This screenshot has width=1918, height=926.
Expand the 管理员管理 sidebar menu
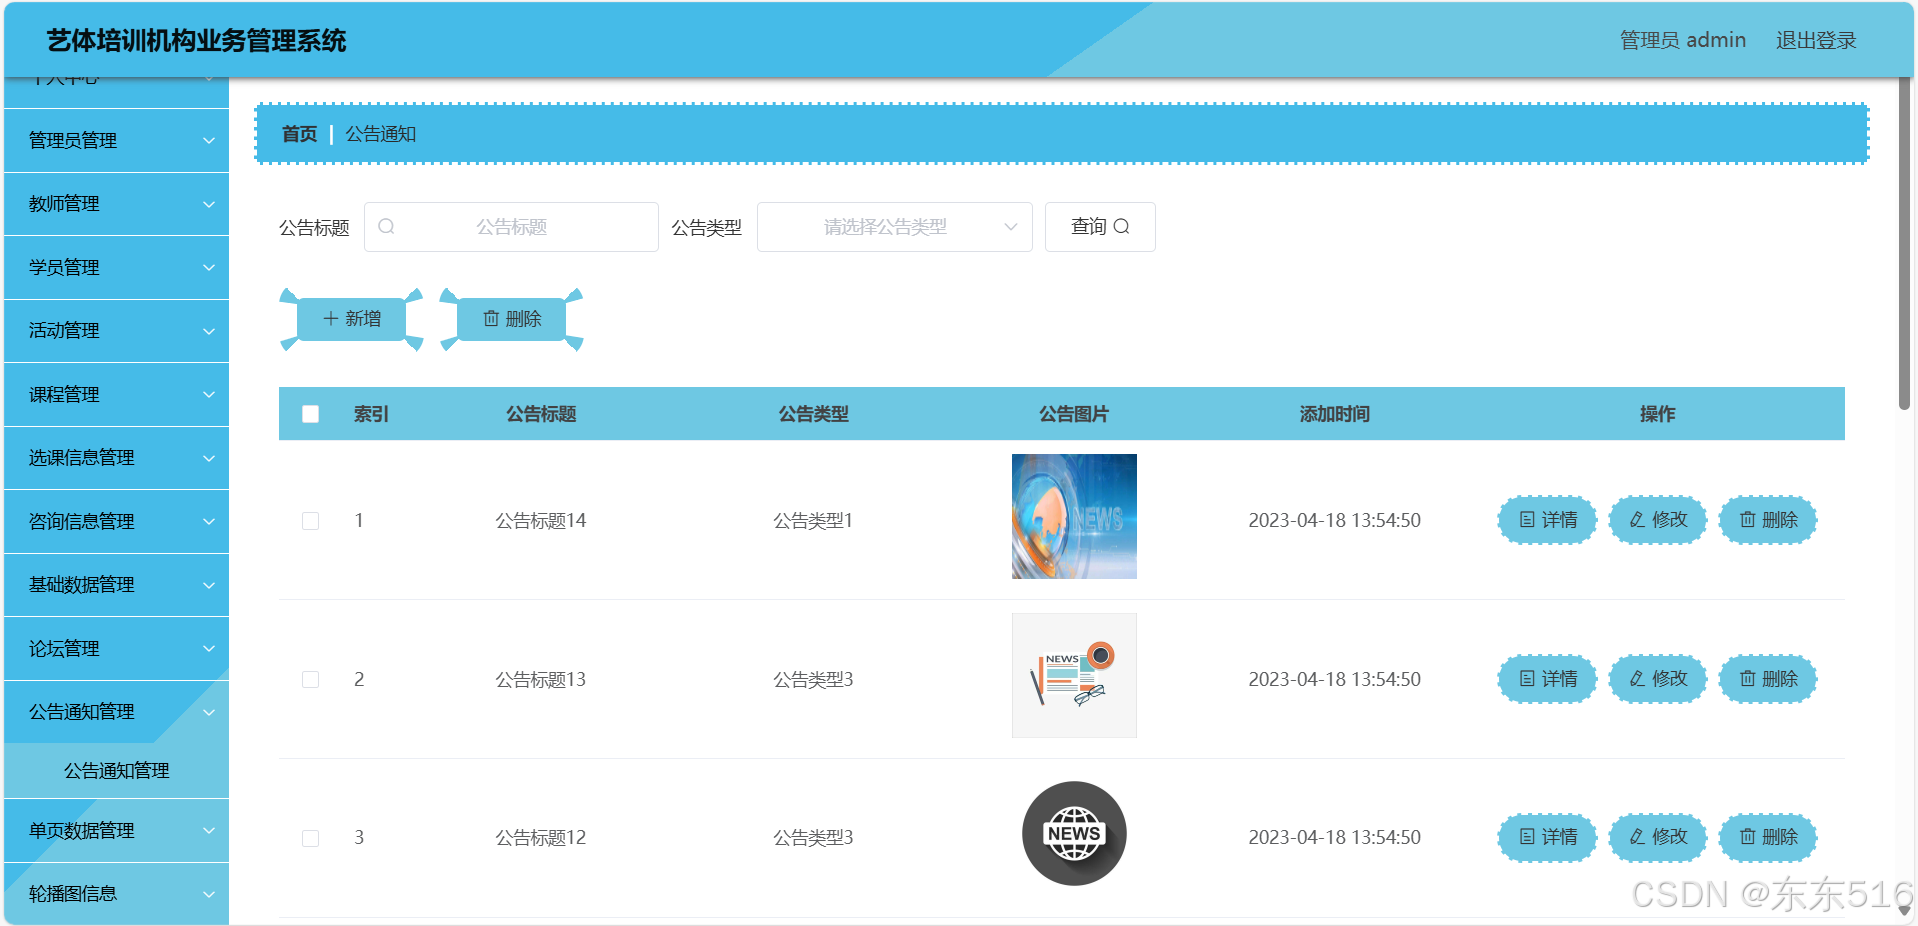(x=117, y=141)
